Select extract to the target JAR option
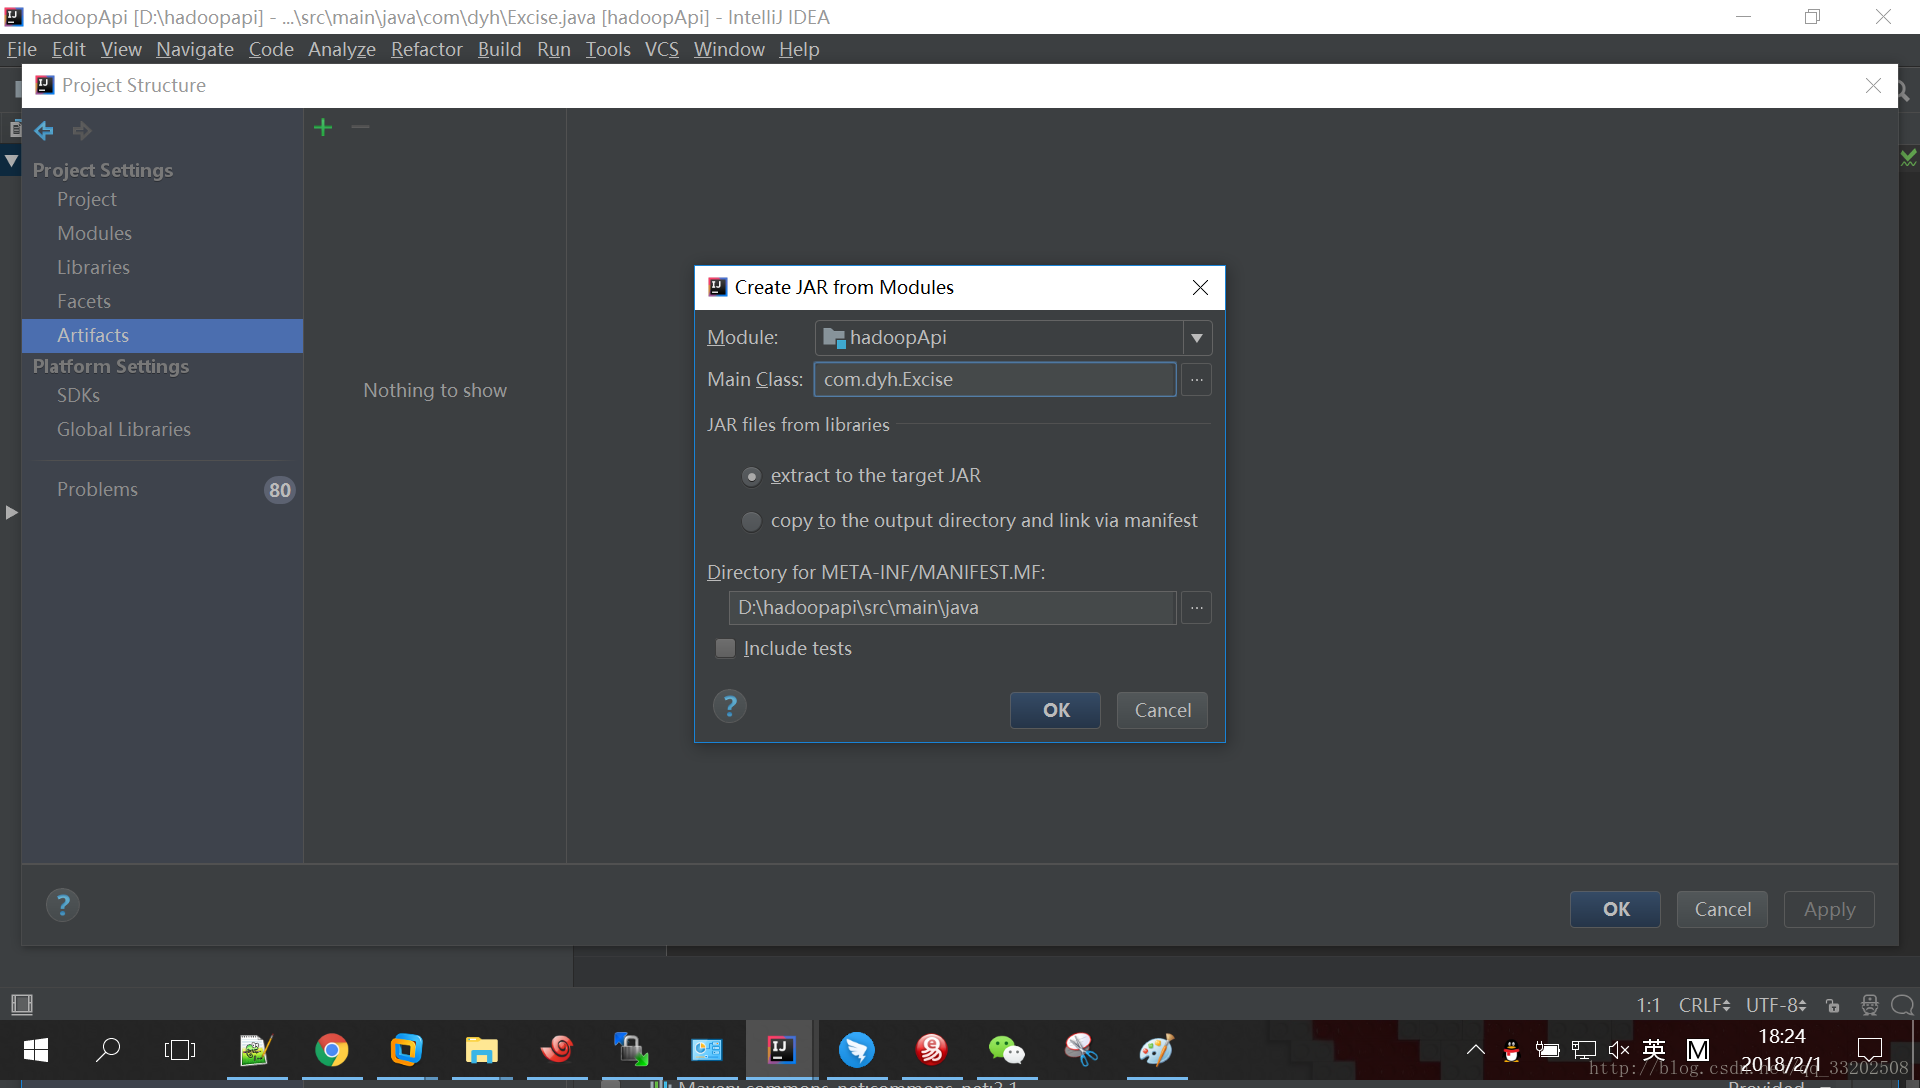The height and width of the screenshot is (1088, 1920). point(752,476)
